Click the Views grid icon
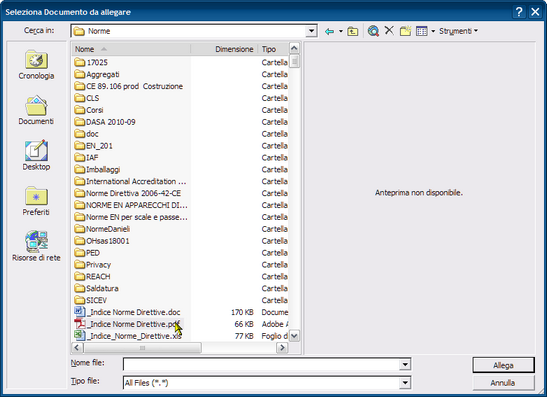Screen dimensions: 547x397 click(421, 31)
